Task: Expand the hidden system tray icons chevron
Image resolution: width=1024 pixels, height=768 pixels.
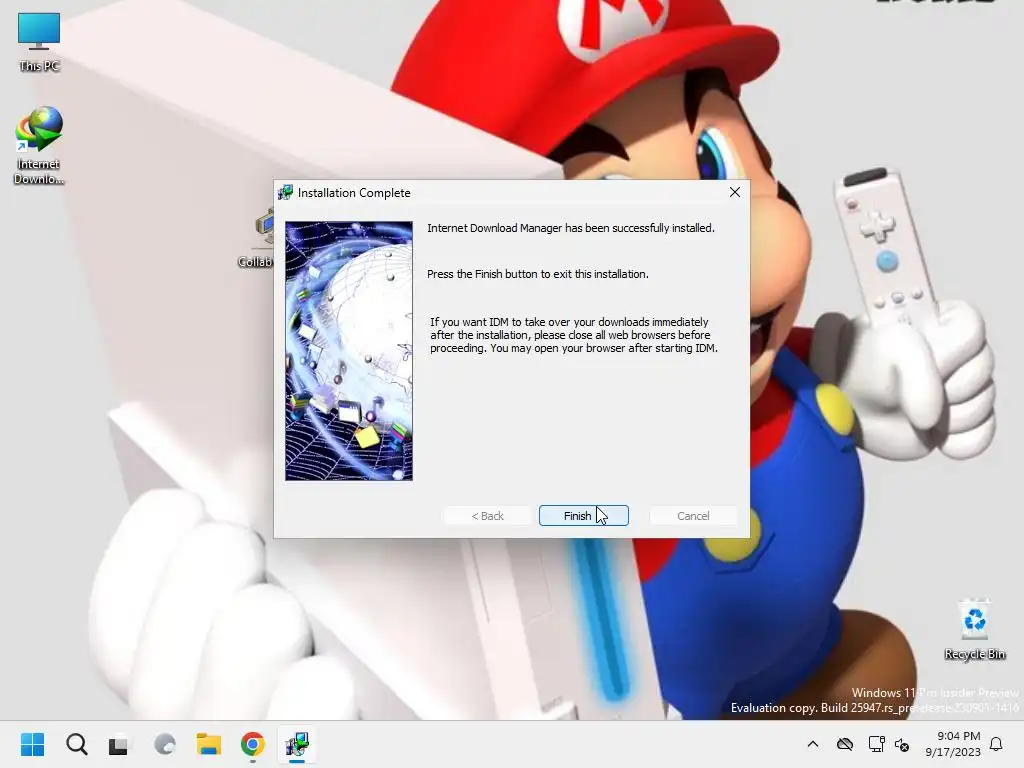Action: click(x=812, y=744)
